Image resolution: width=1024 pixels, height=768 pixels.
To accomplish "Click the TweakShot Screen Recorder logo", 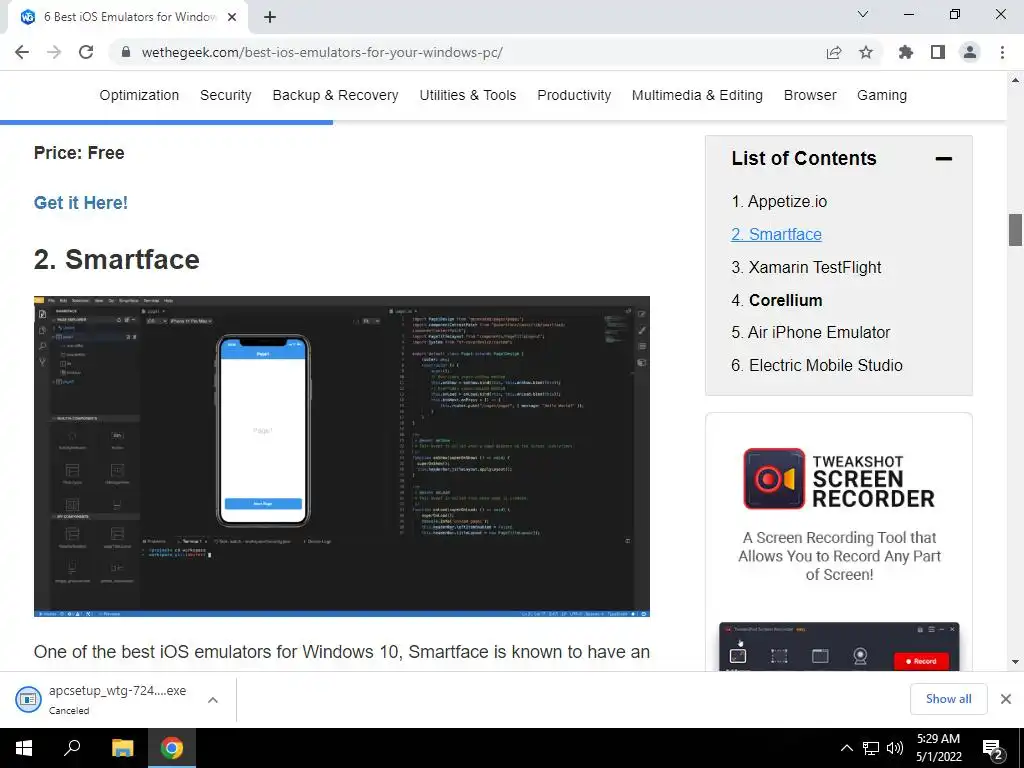I will tap(839, 479).
